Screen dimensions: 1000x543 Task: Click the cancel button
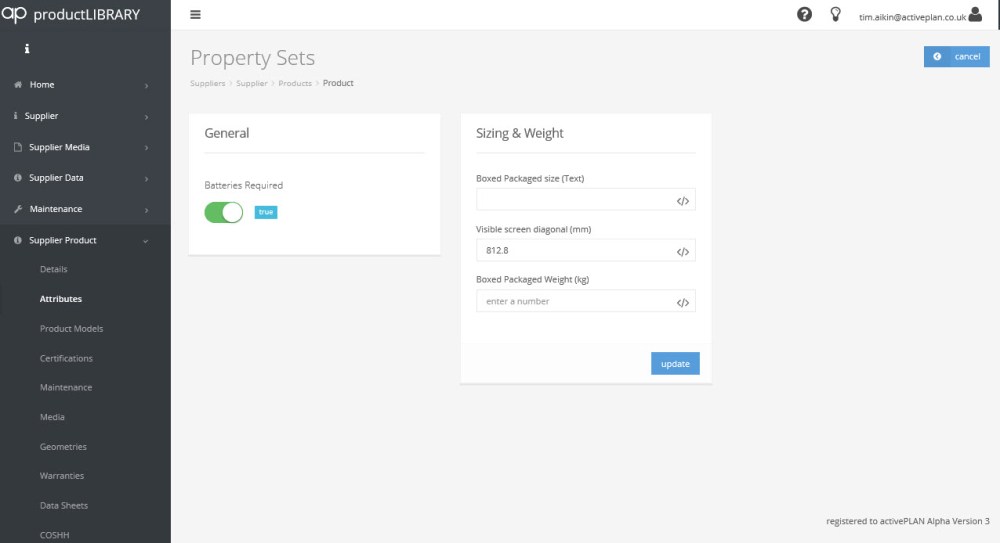tap(956, 57)
